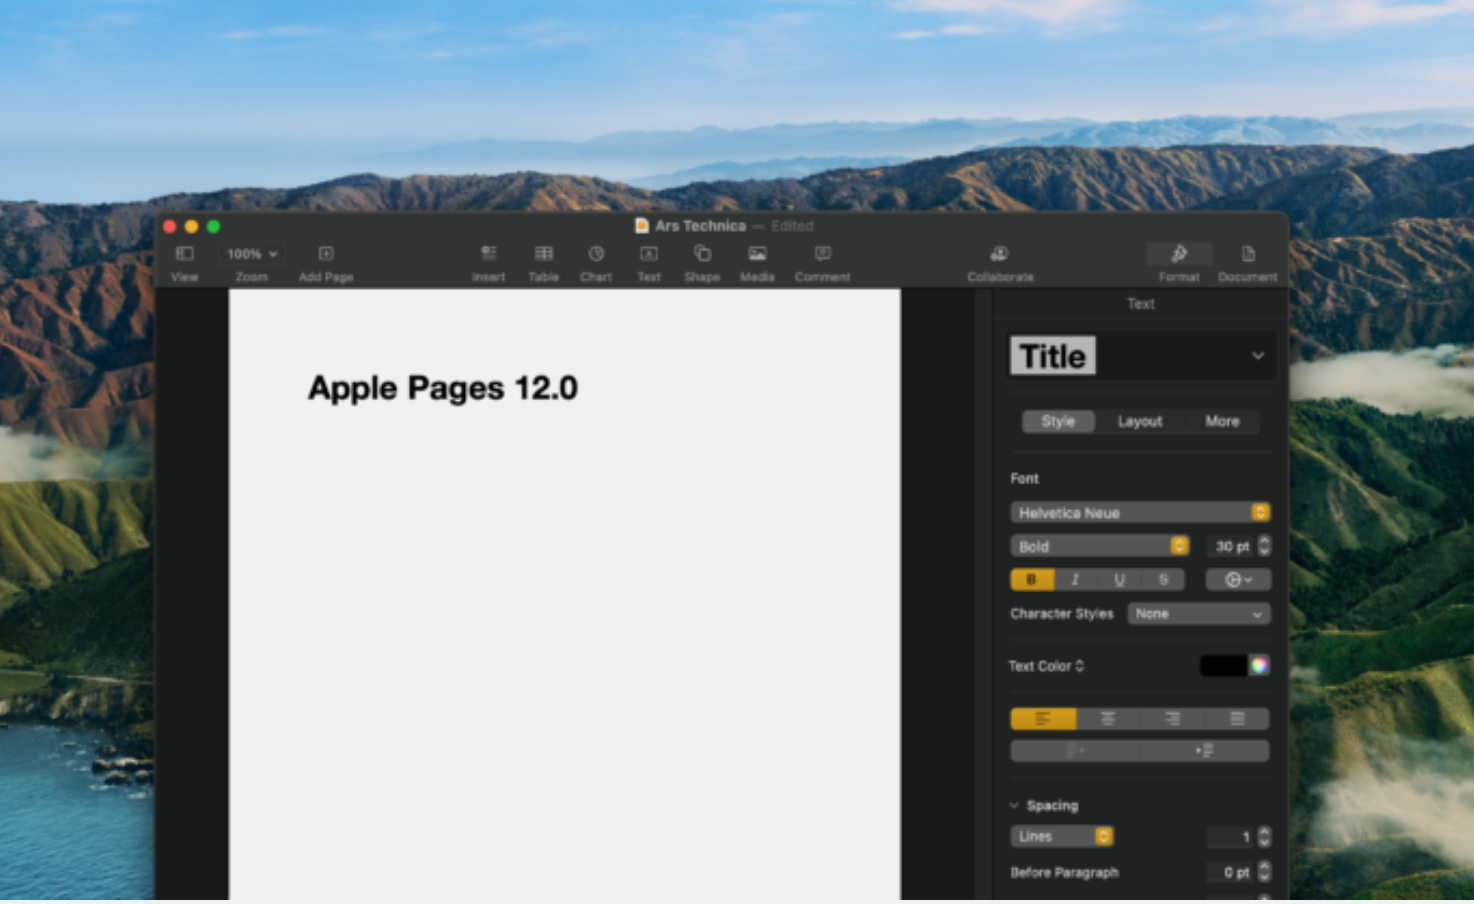Decrease paragraph indent
This screenshot has height=904, width=1474.
pos(1075,751)
